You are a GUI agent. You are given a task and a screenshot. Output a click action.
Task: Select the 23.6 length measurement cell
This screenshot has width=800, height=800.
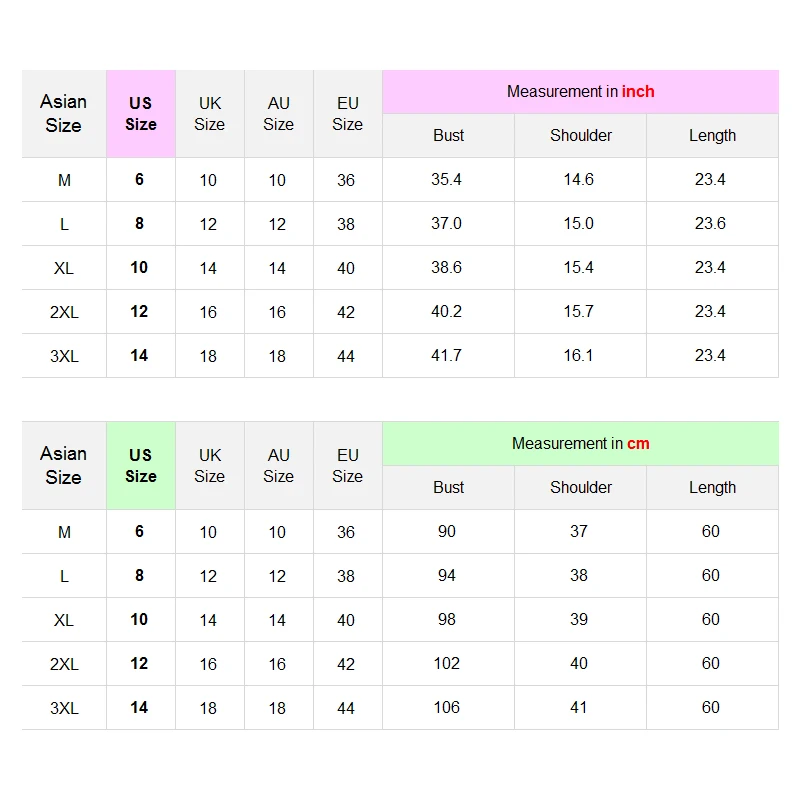coord(711,224)
